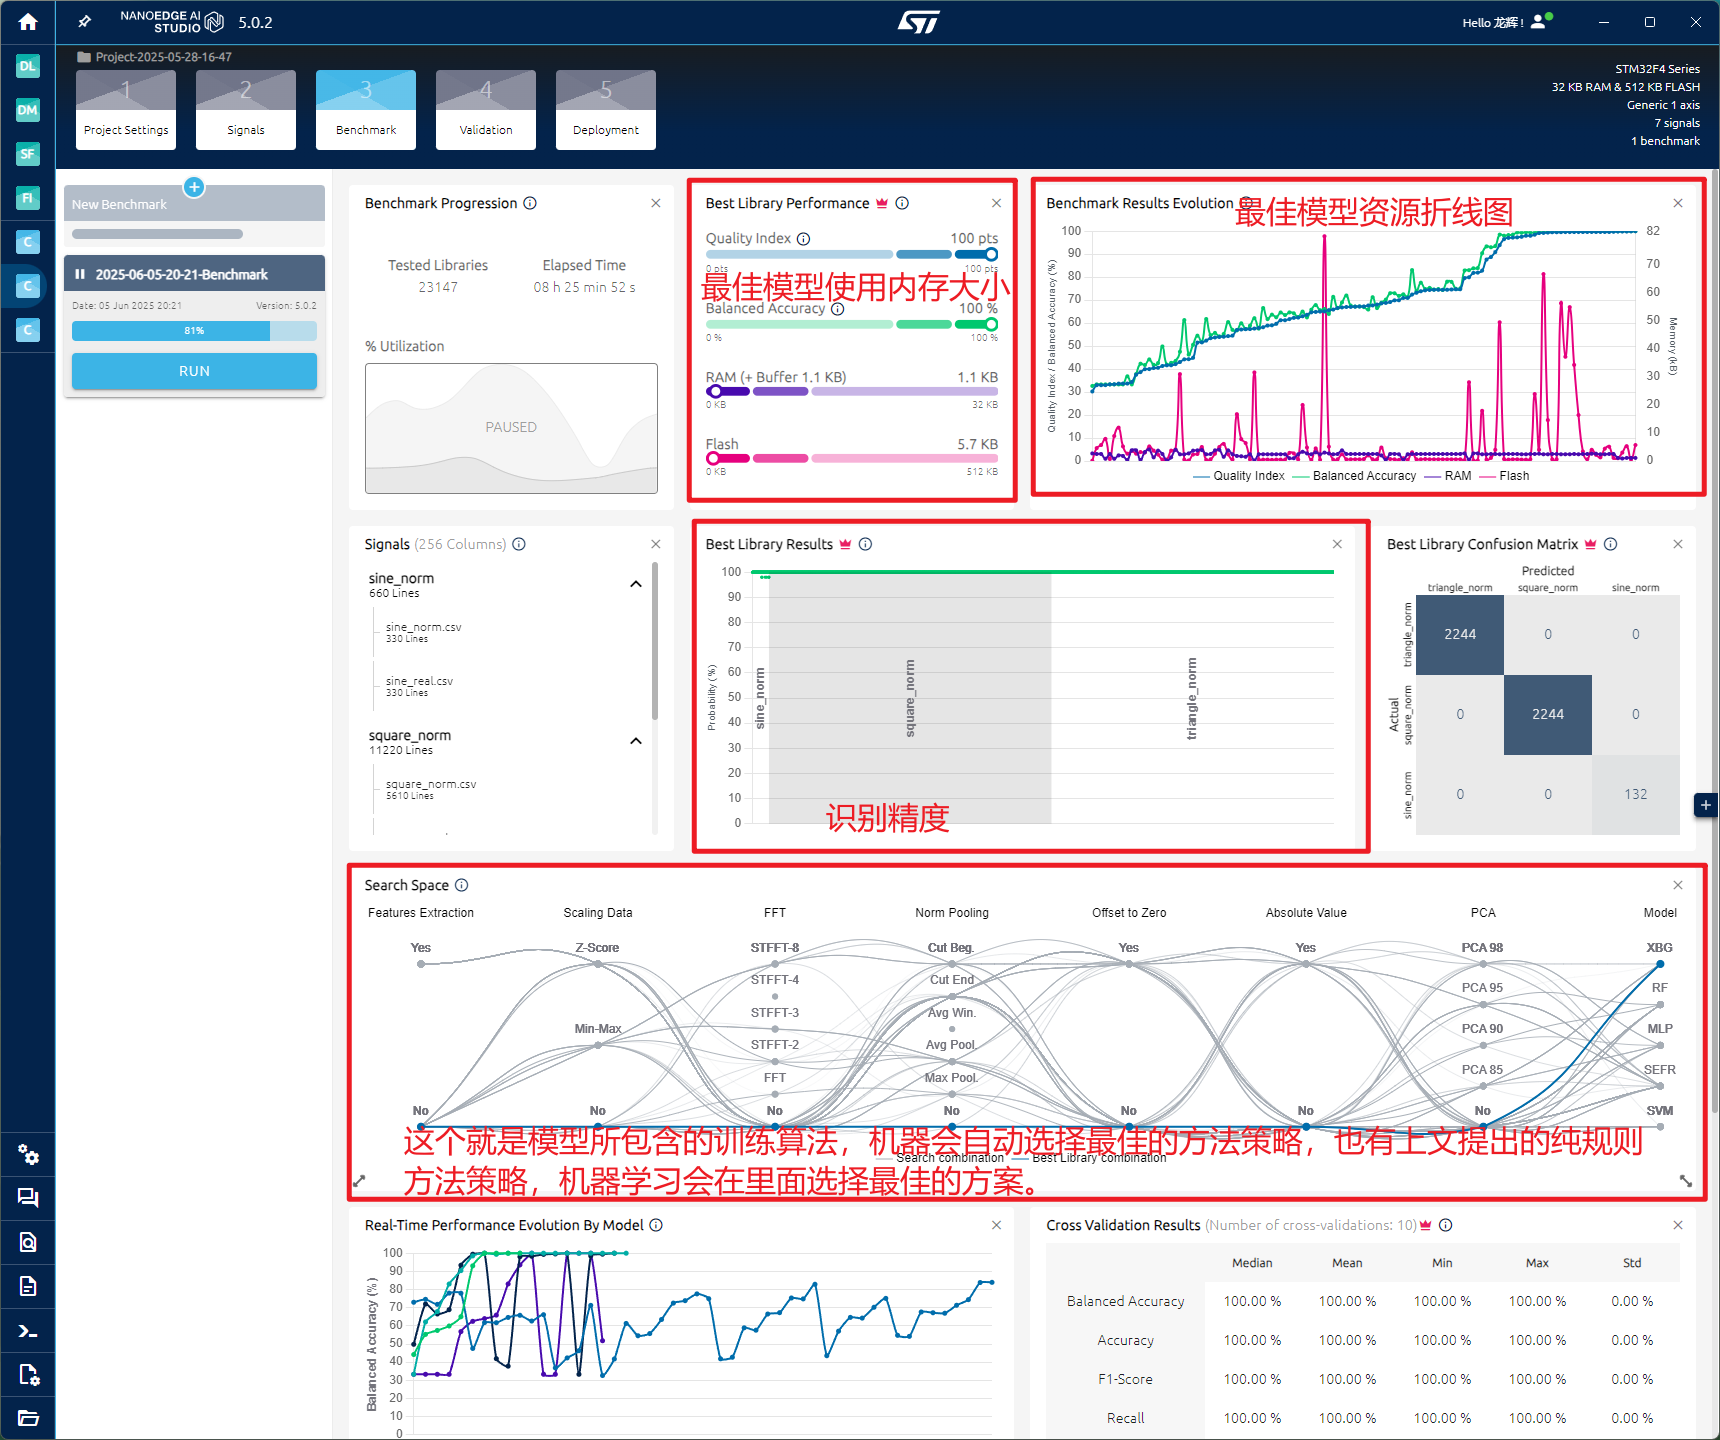Click Tested Libraries value 23147

(x=438, y=287)
